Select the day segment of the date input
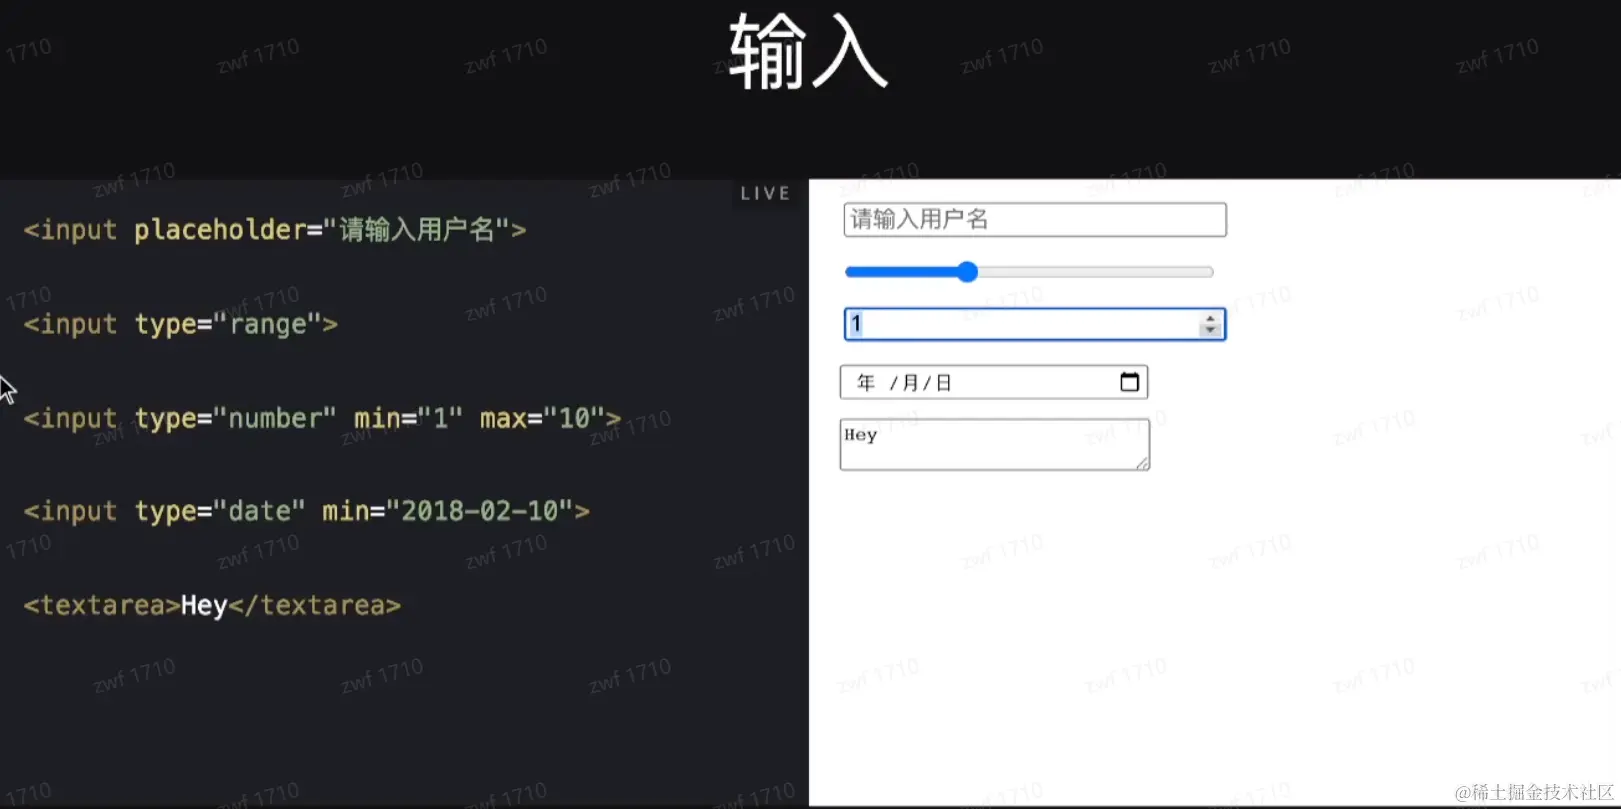 (943, 383)
